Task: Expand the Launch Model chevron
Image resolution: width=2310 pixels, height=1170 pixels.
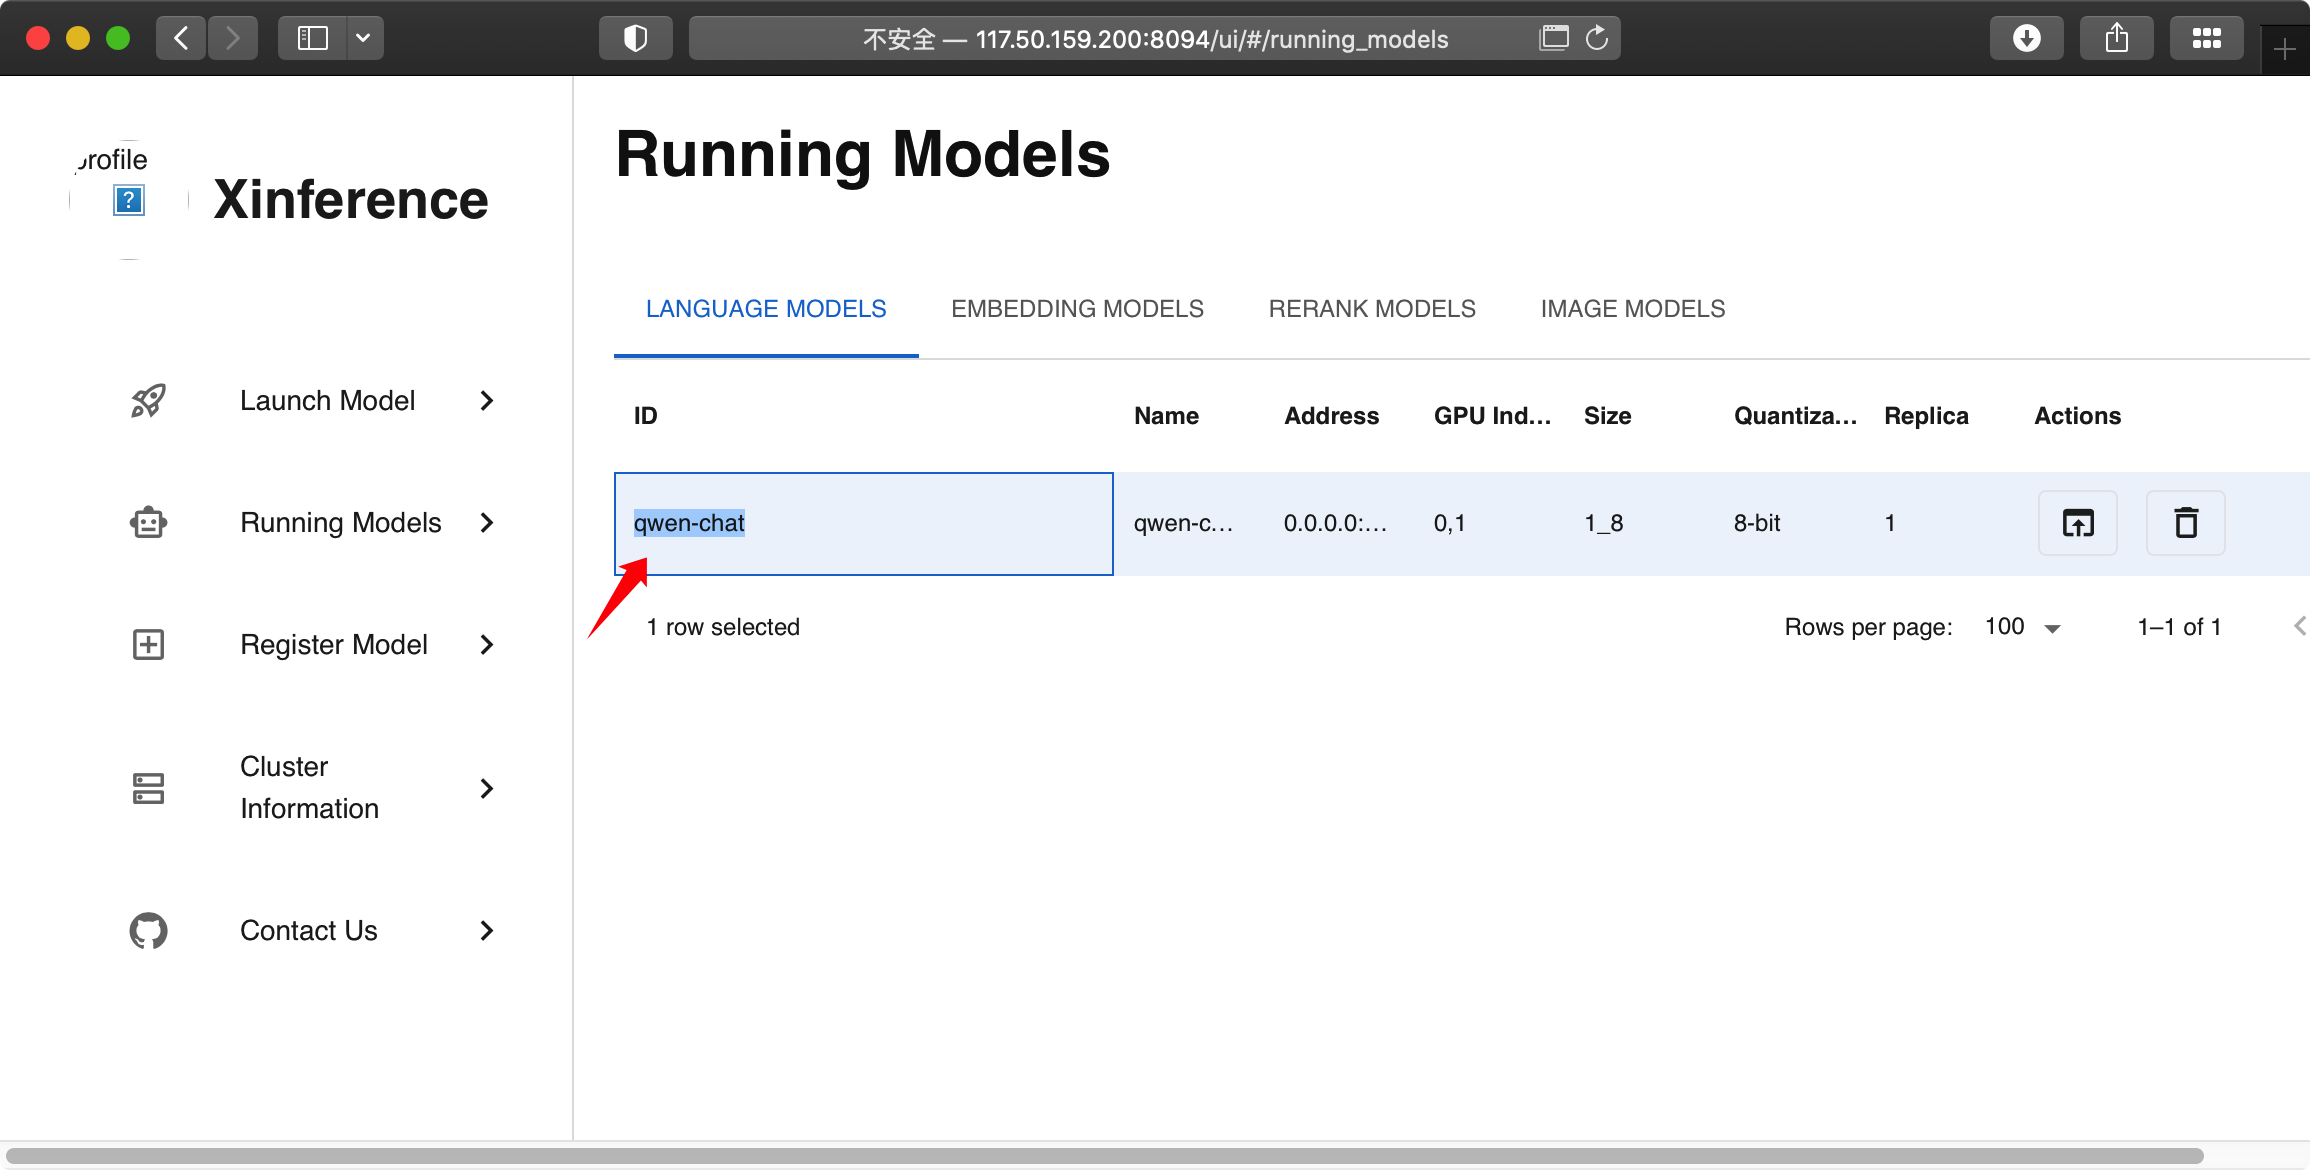Action: (487, 401)
